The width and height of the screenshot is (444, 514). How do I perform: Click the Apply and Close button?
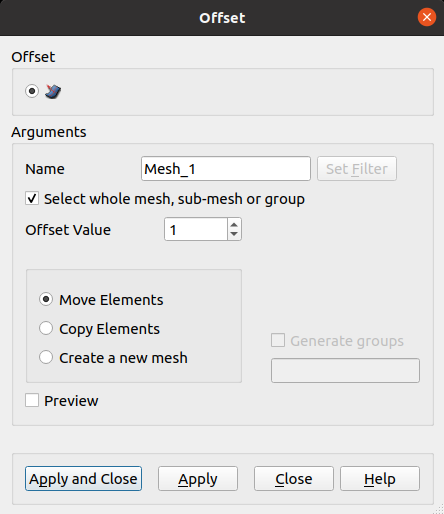point(83,479)
